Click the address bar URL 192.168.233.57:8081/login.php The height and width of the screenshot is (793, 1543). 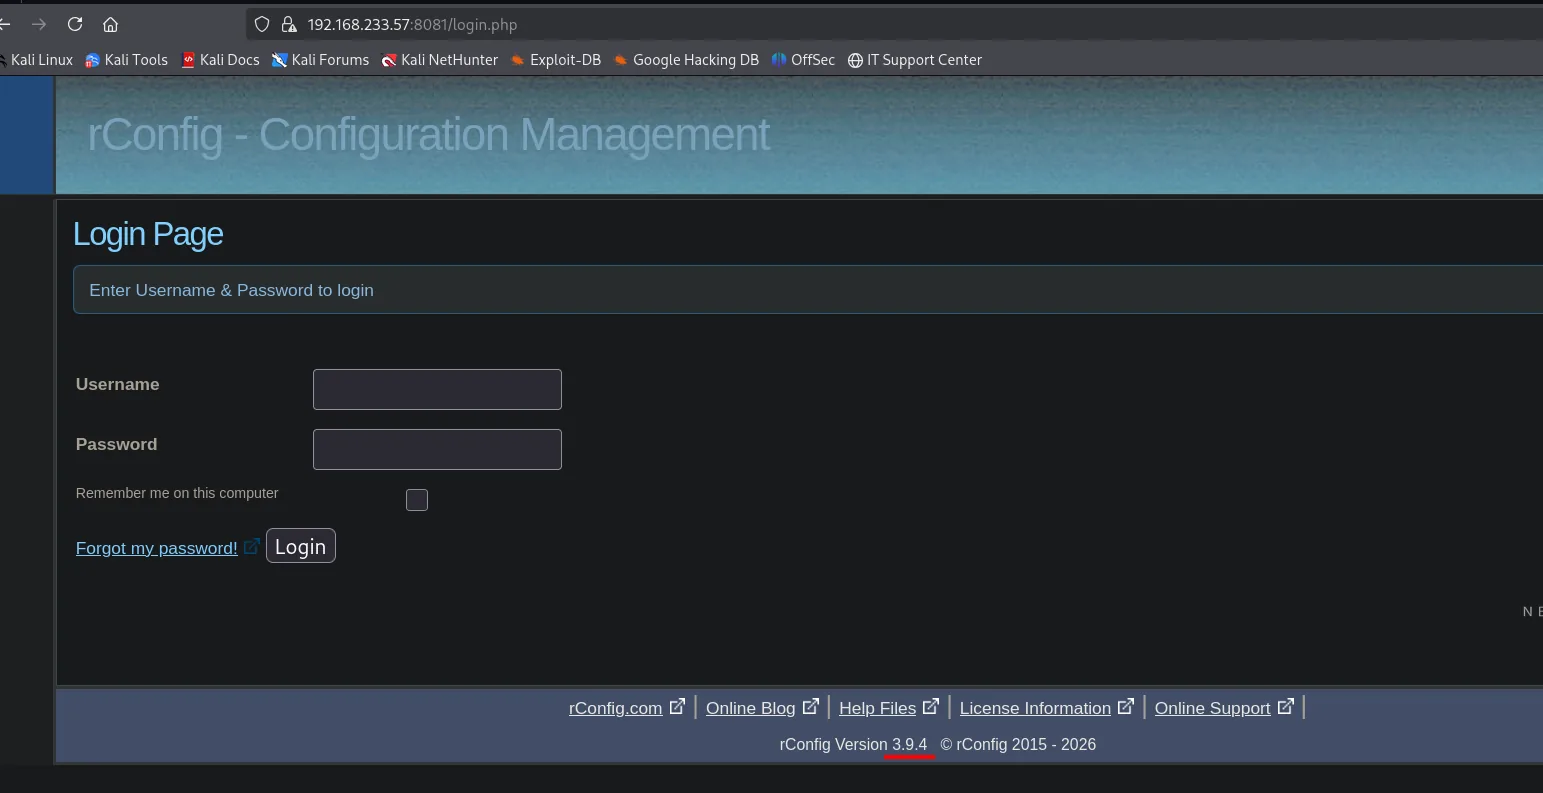(x=412, y=24)
